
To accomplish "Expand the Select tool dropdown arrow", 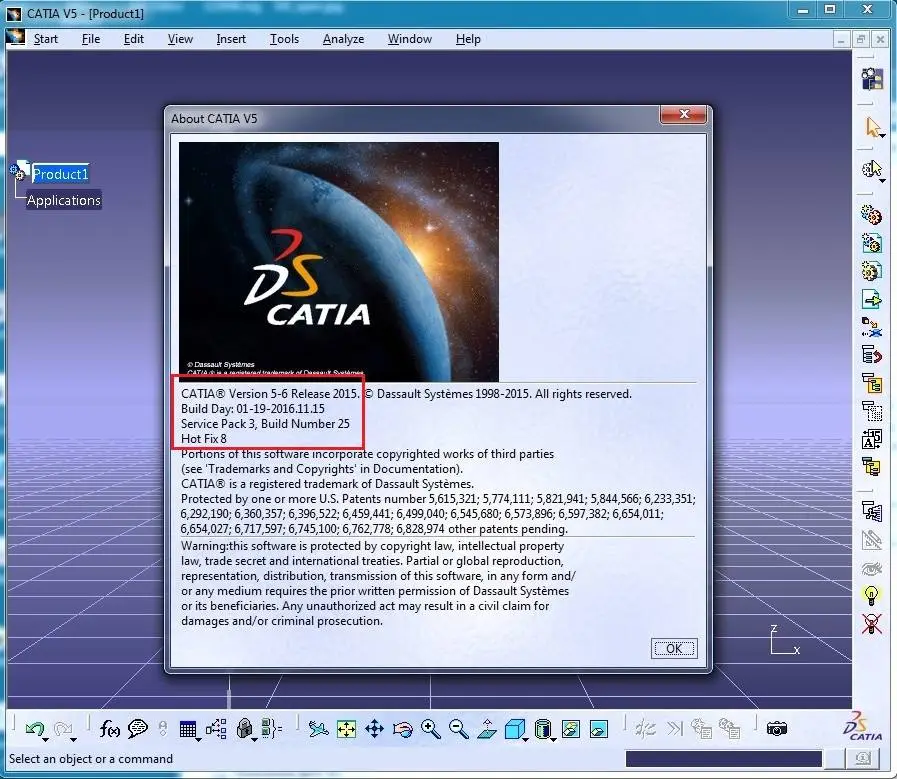I will click(x=883, y=136).
